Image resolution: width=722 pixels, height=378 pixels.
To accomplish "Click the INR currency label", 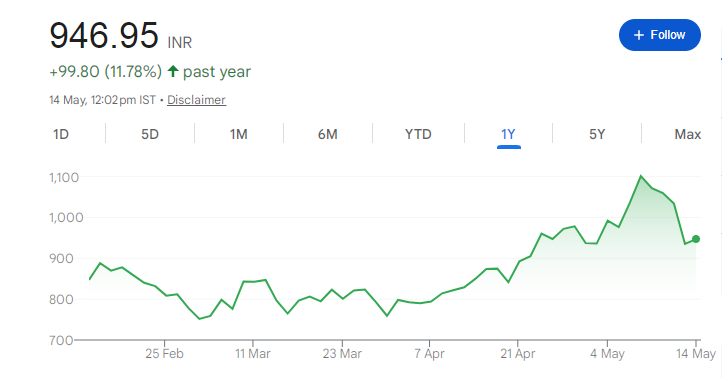I will click(180, 43).
